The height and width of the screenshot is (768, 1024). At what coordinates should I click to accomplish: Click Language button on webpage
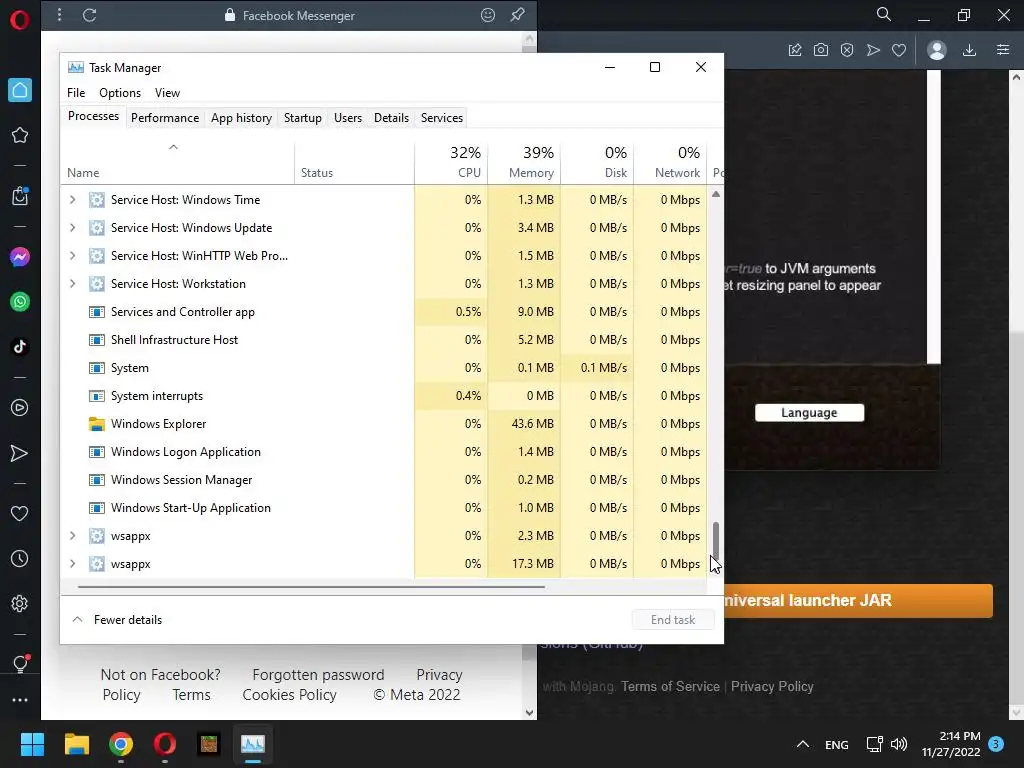pos(809,413)
